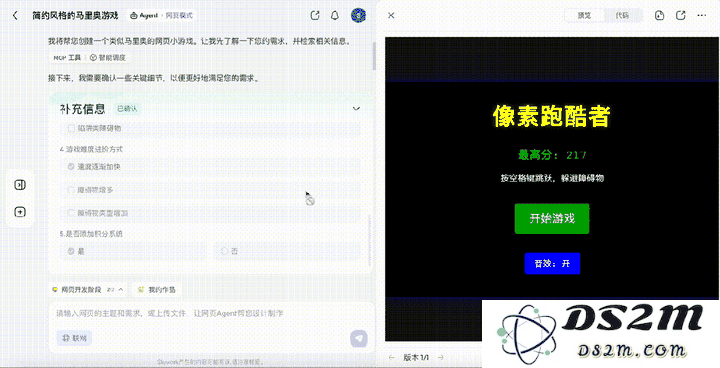Screen dimensions: 720x368
Task: Click the 简约风格的马里奥游戏 conversation title
Action: tap(75, 16)
